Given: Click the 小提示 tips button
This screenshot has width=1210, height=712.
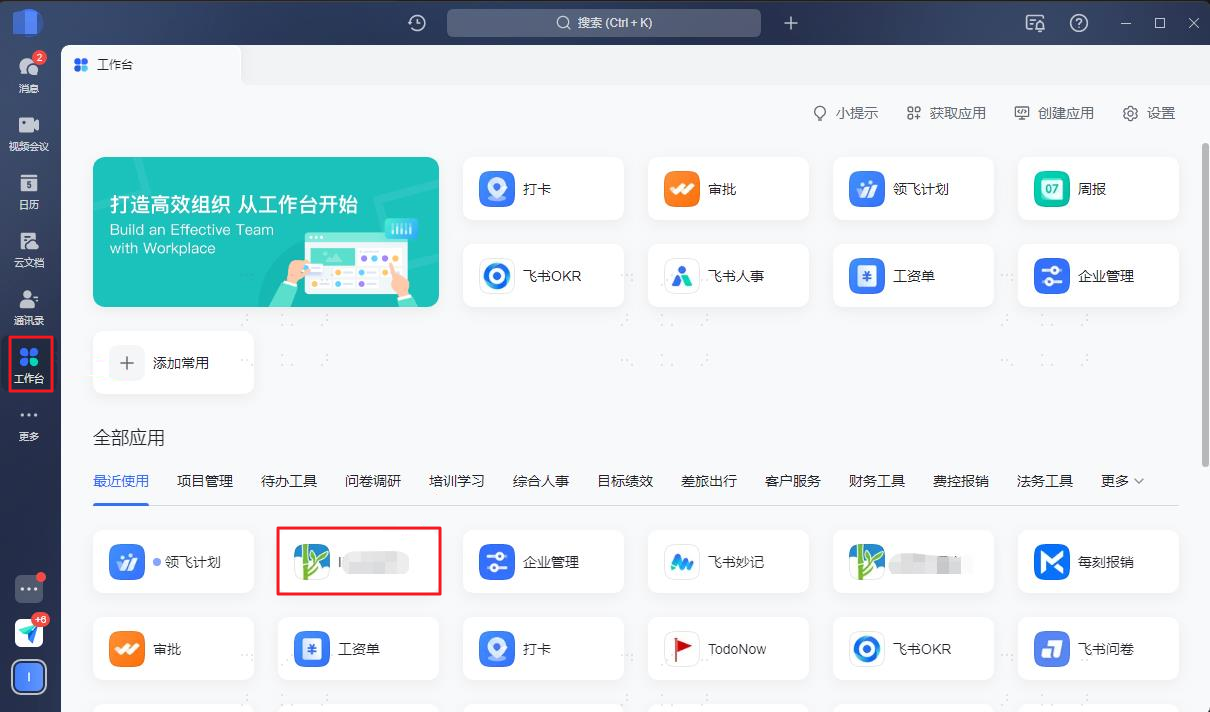Looking at the screenshot, I should [846, 113].
